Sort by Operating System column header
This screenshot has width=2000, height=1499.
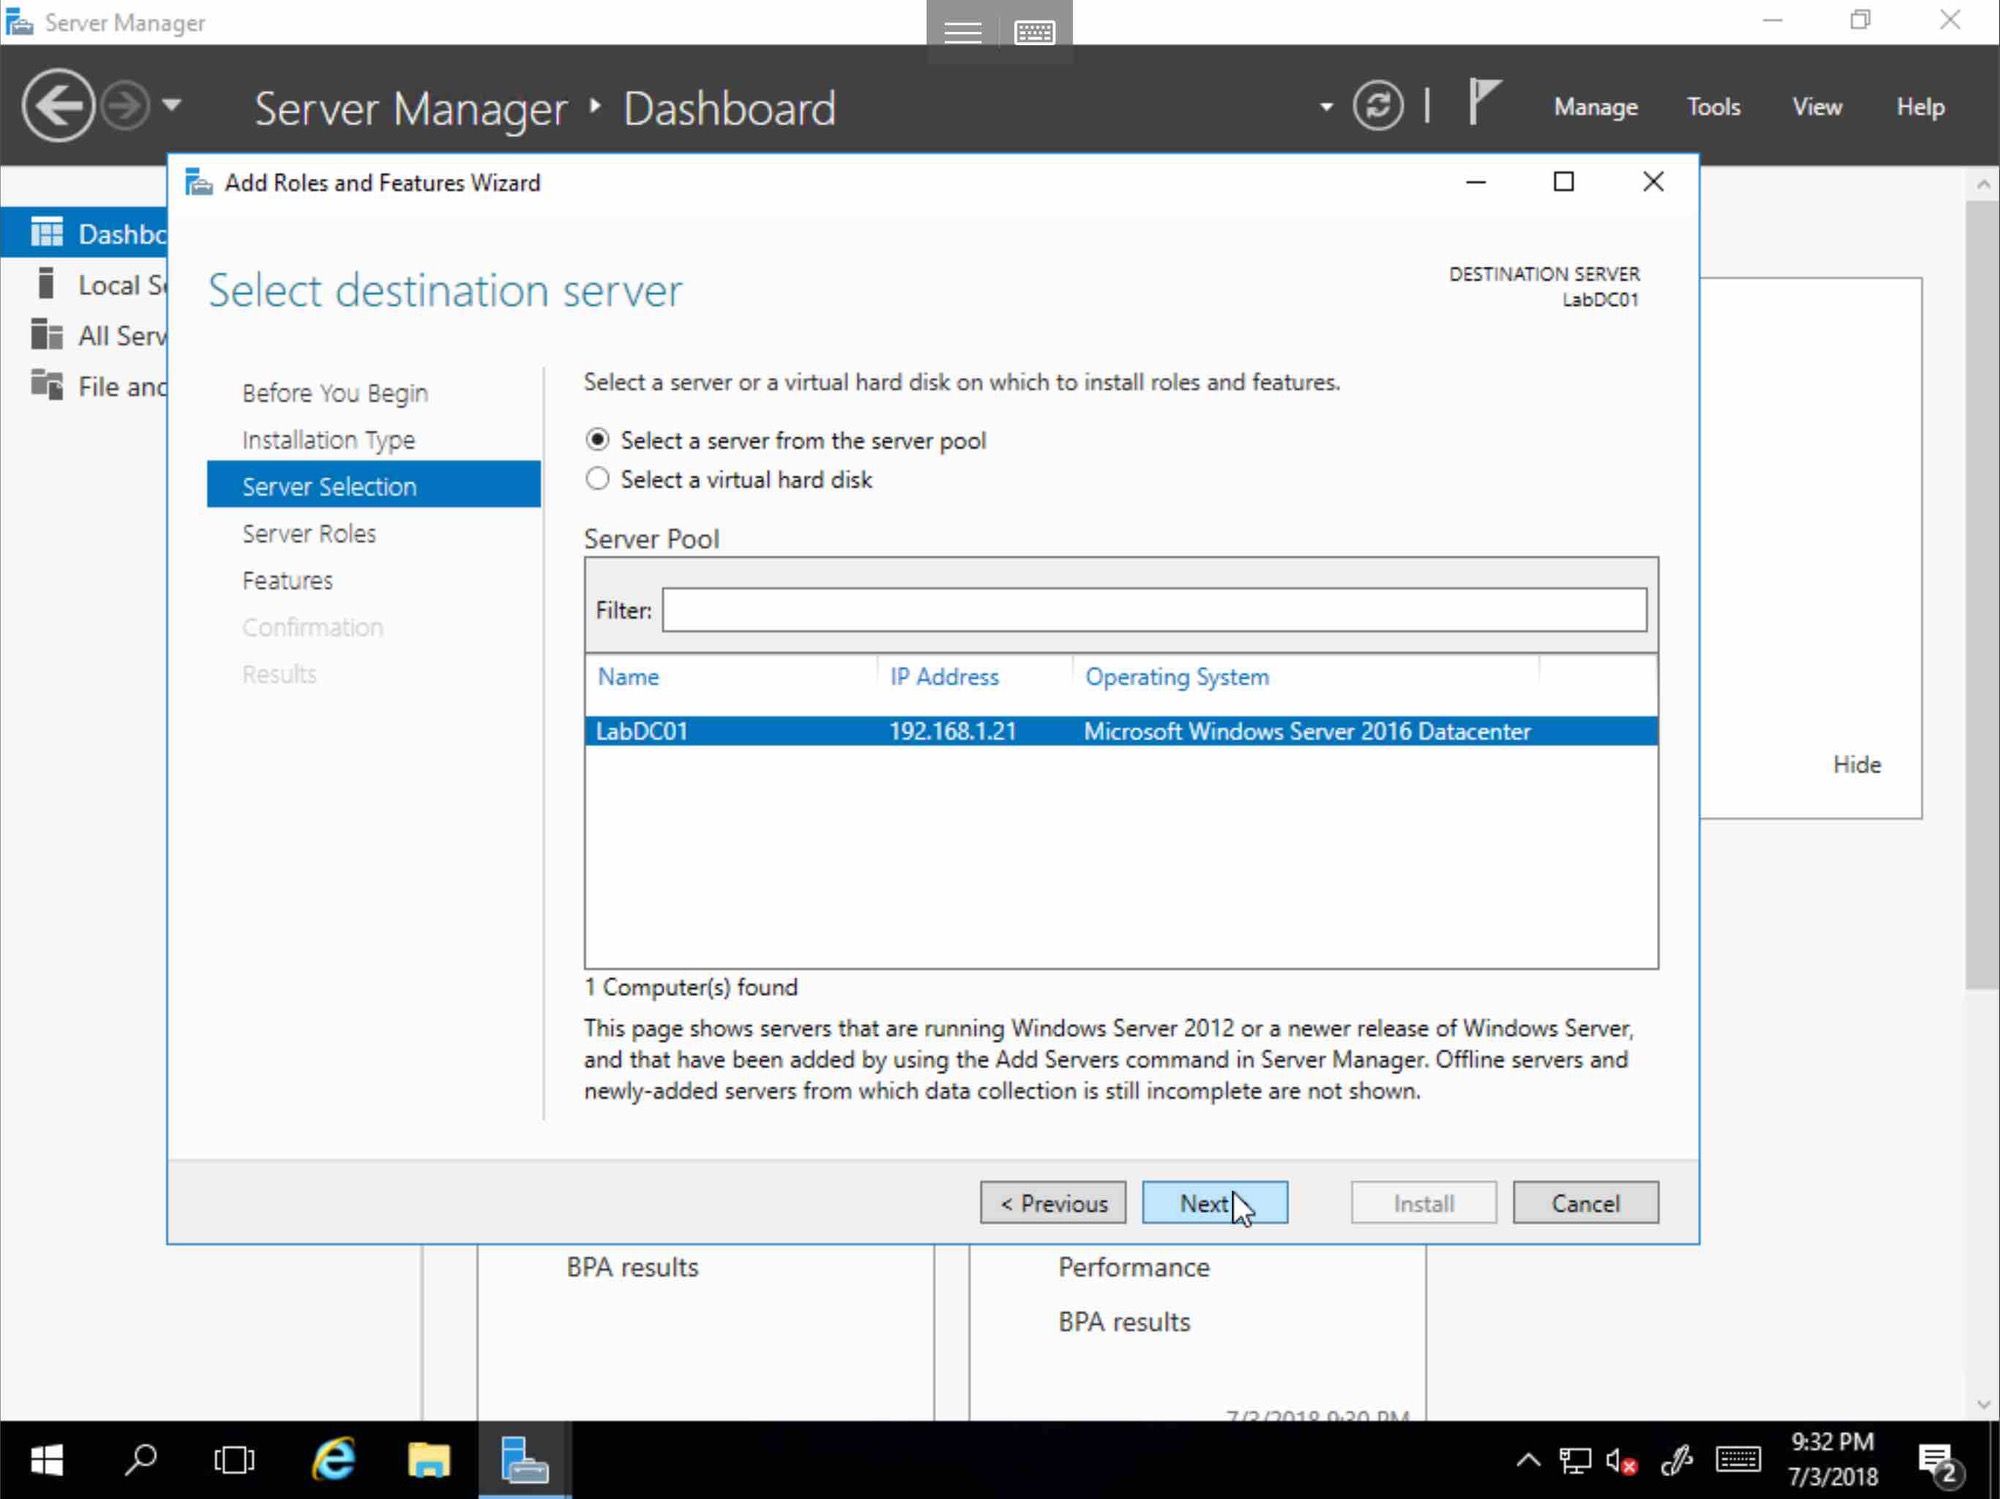click(x=1177, y=677)
